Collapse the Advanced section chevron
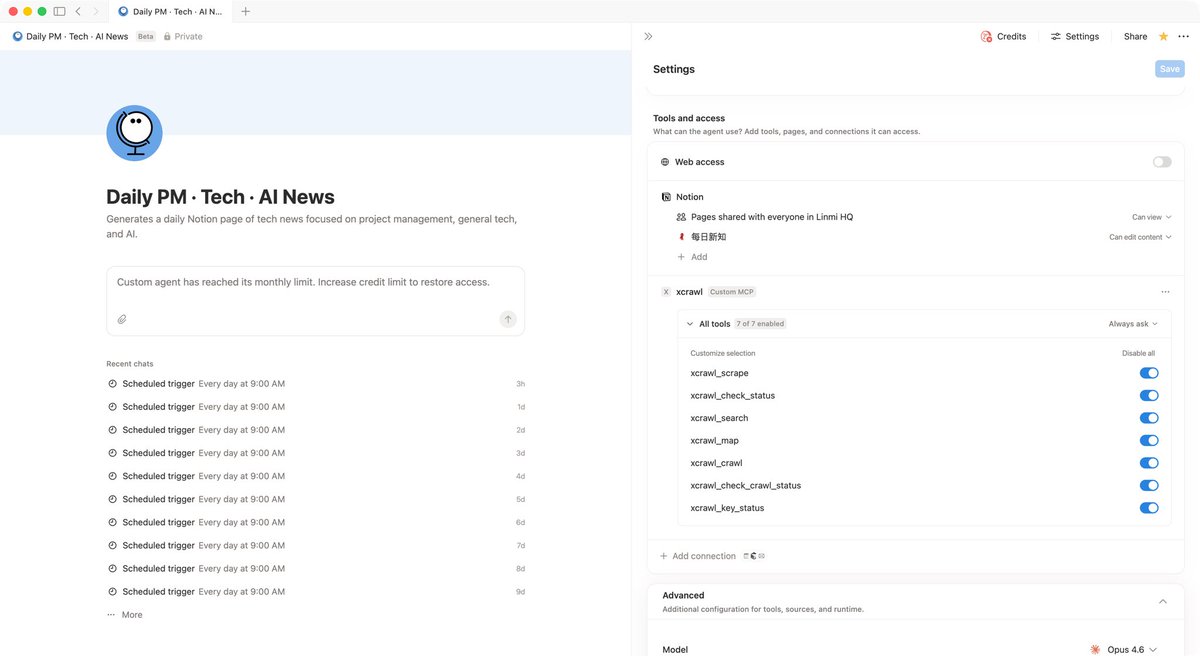1200x656 pixels. [x=1163, y=601]
